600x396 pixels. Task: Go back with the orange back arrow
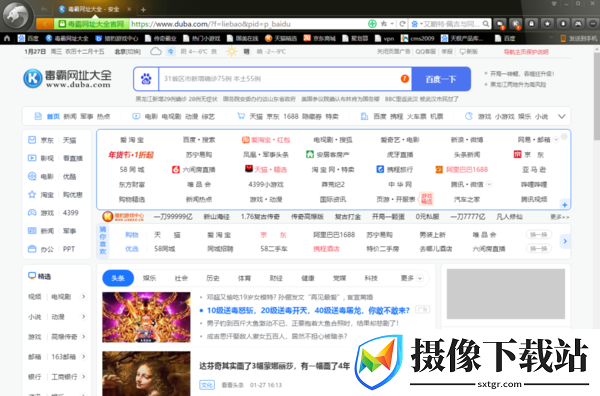click(x=45, y=24)
